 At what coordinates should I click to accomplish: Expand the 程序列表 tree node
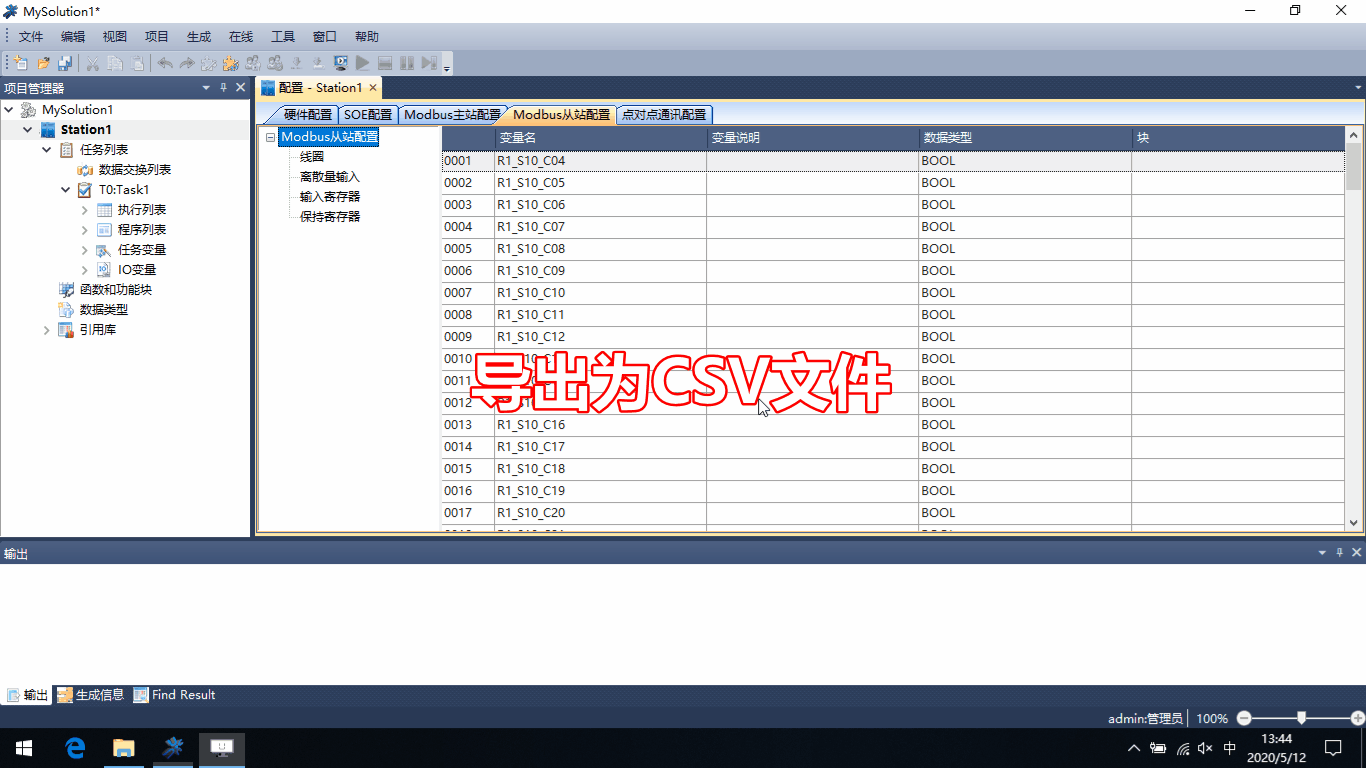[84, 229]
